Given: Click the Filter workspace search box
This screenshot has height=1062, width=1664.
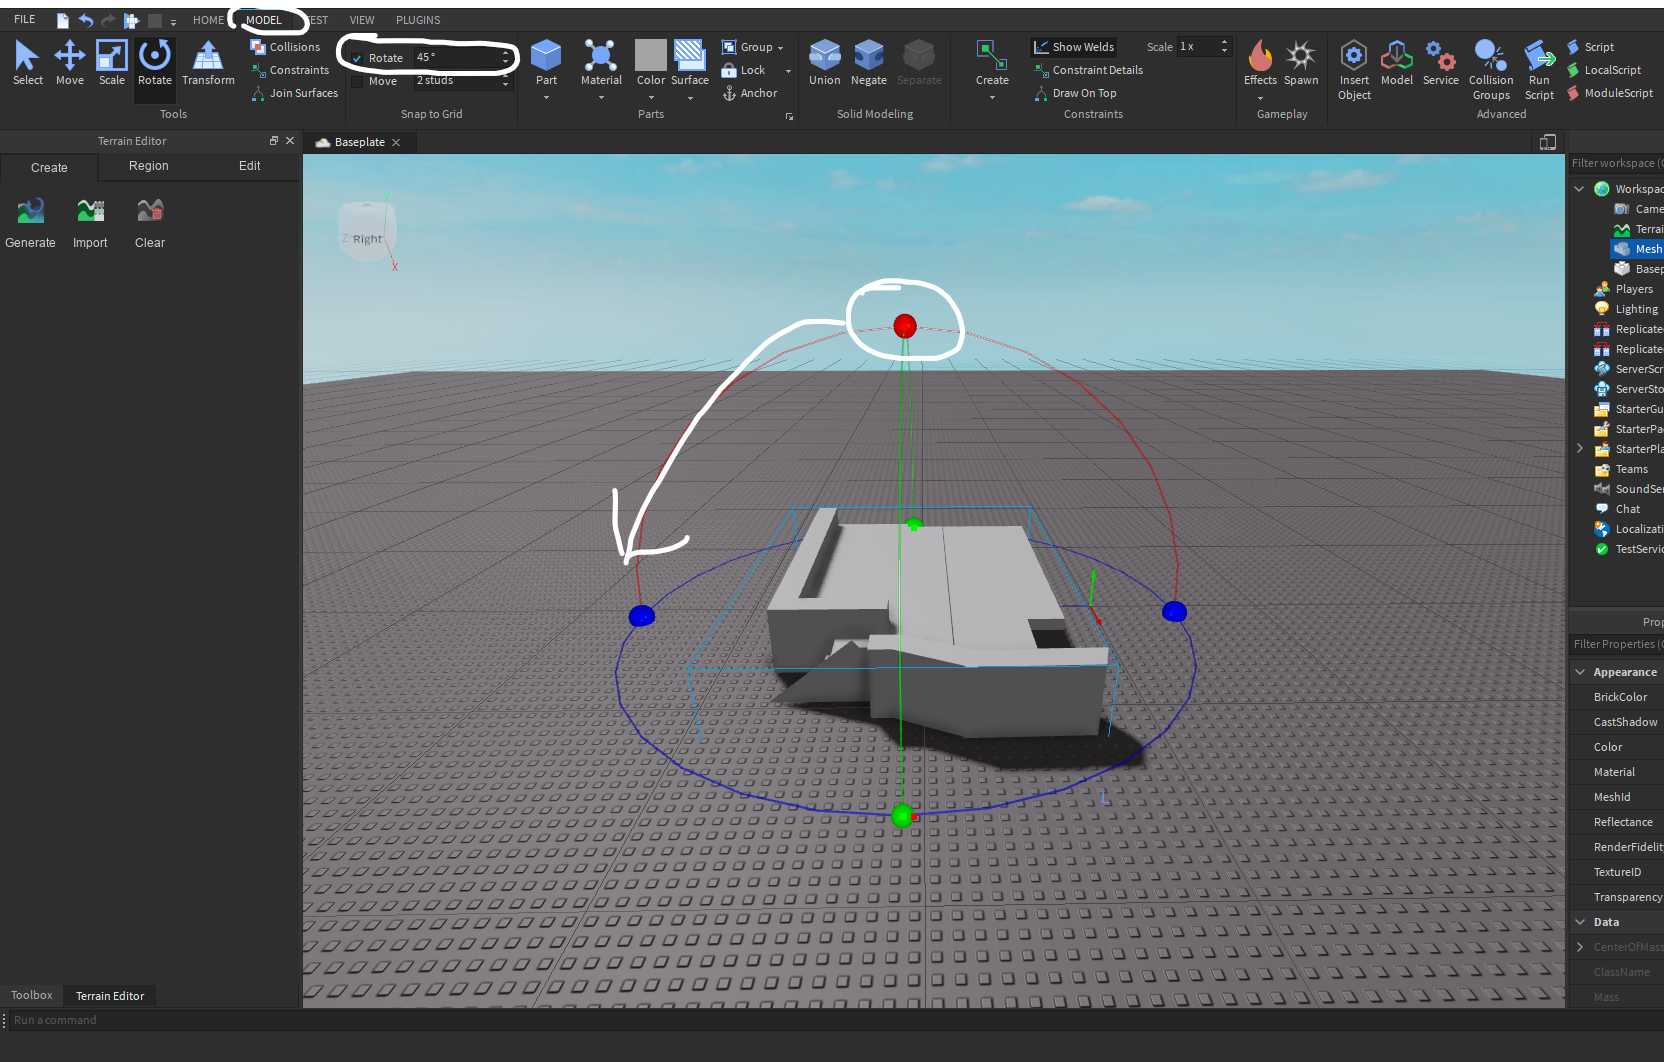Looking at the screenshot, I should point(1616,163).
